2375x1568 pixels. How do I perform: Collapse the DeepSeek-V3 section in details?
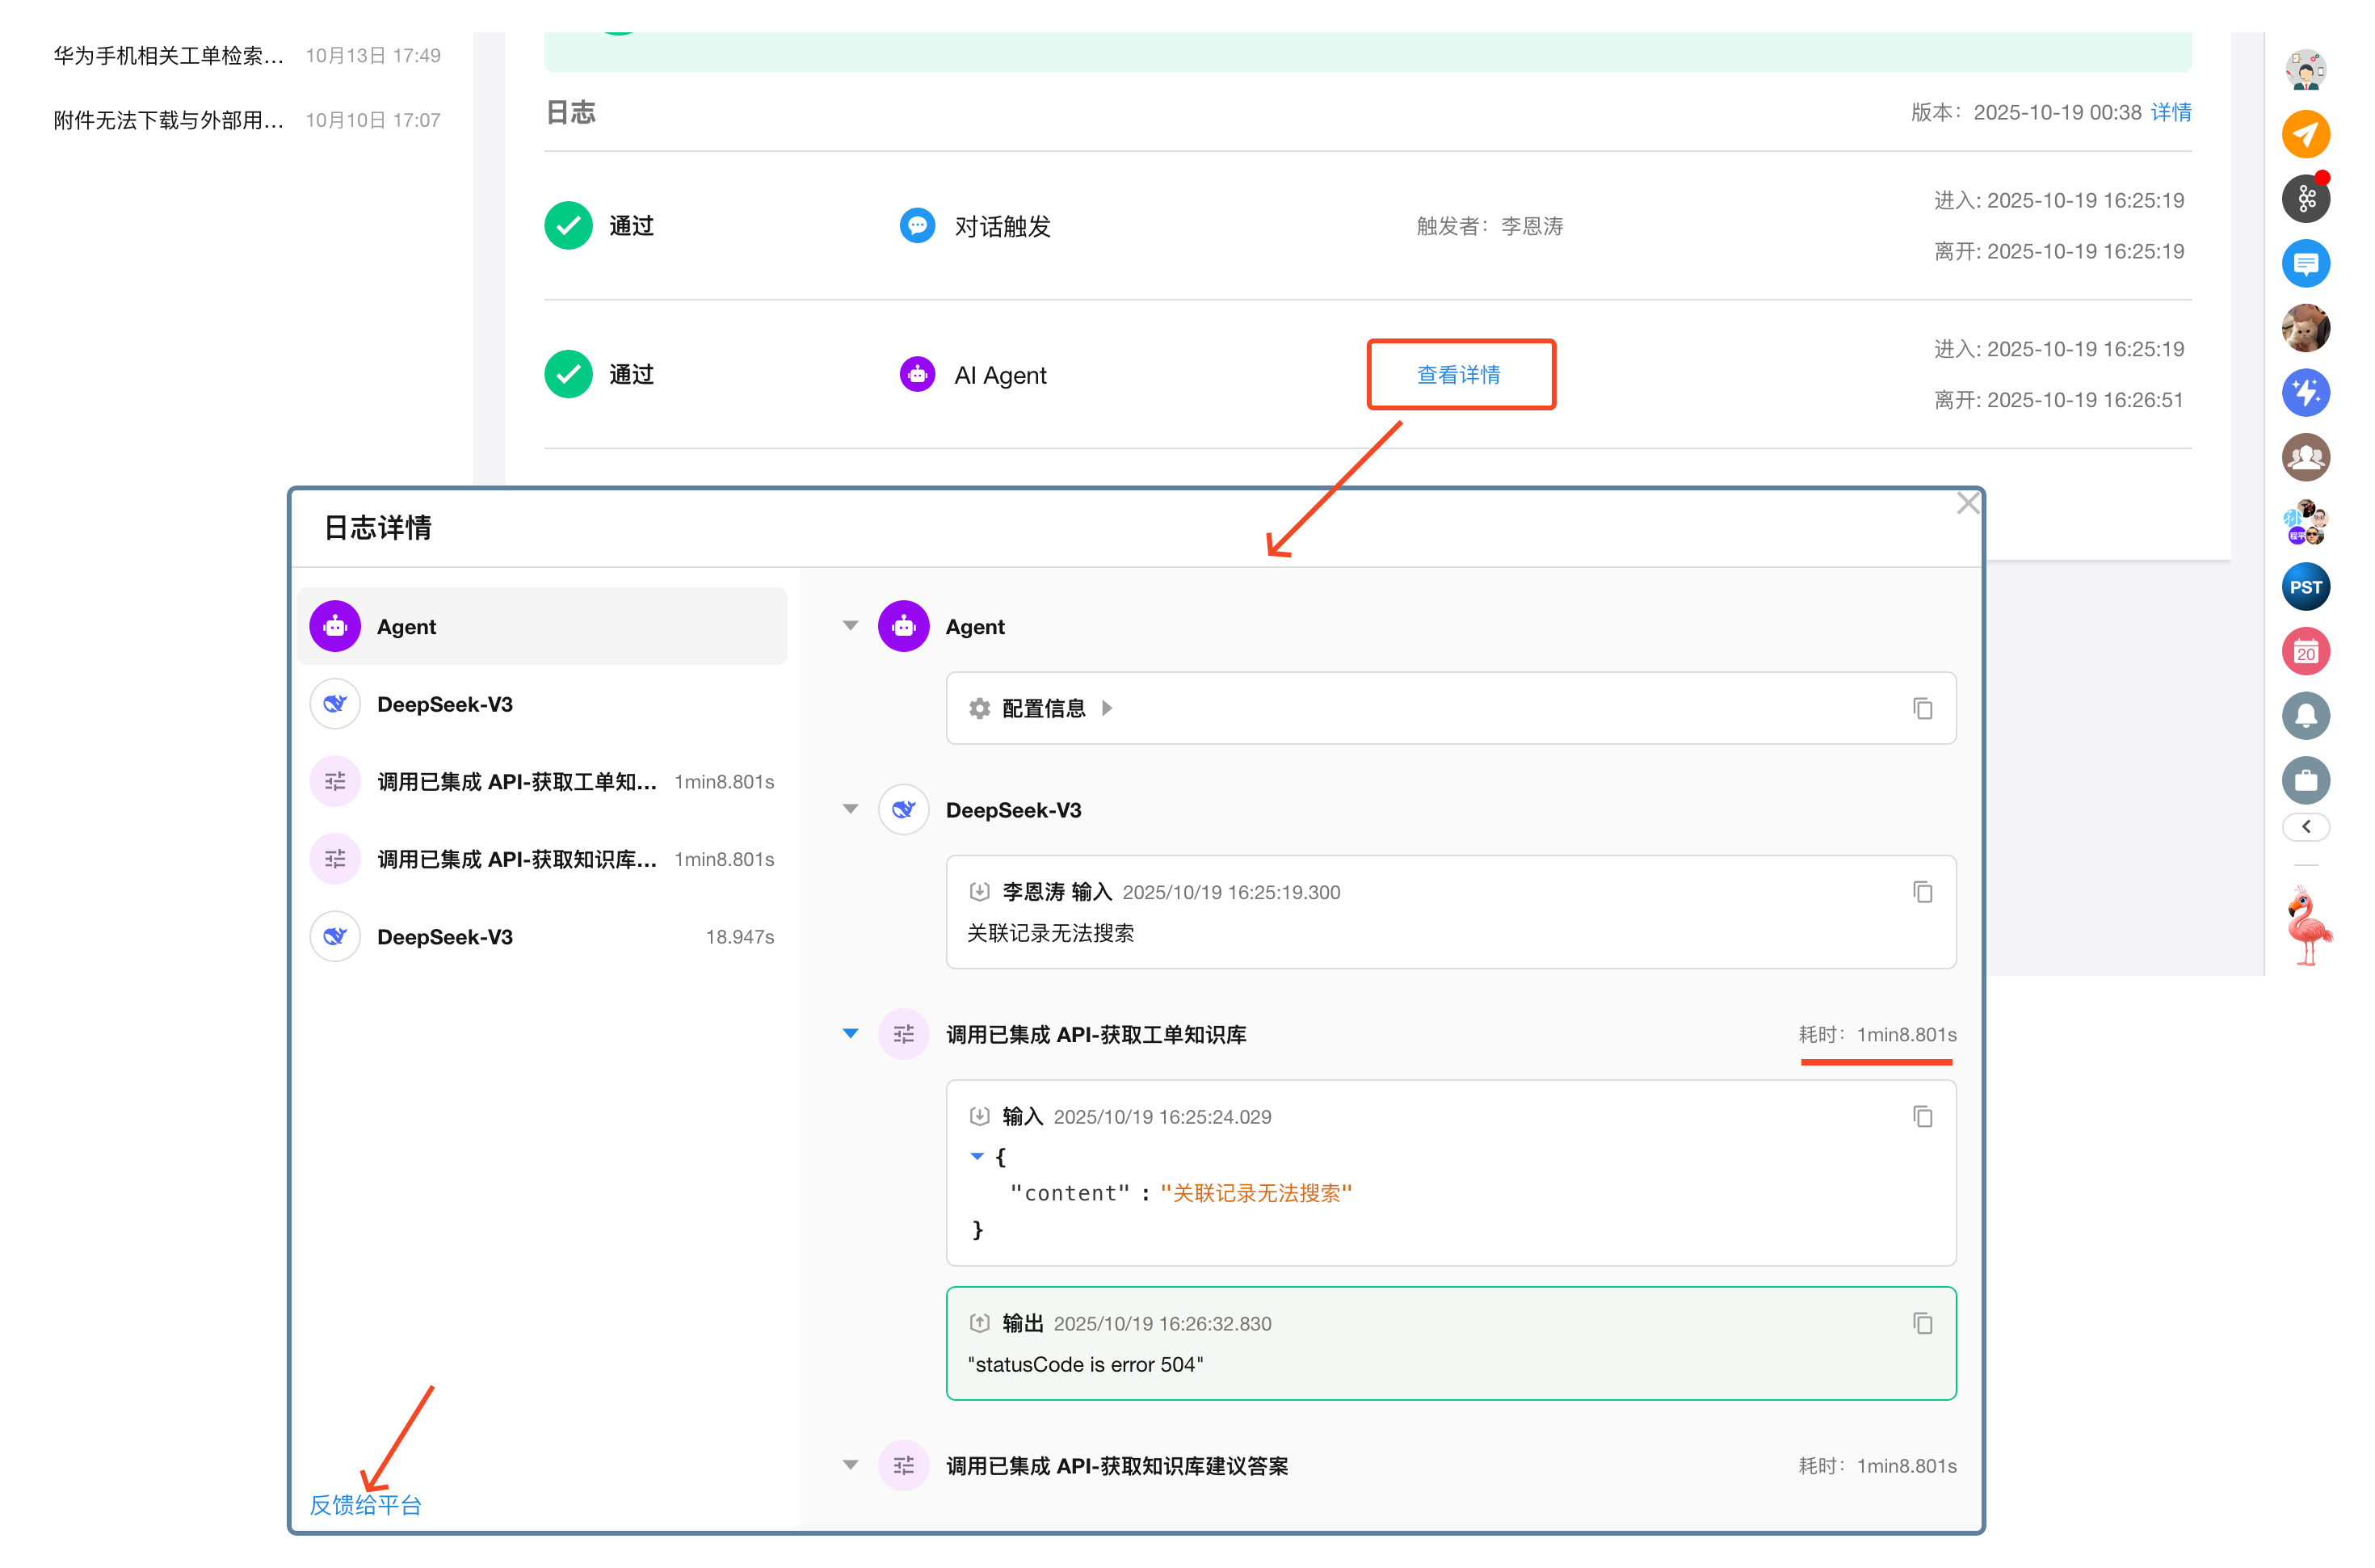click(850, 810)
